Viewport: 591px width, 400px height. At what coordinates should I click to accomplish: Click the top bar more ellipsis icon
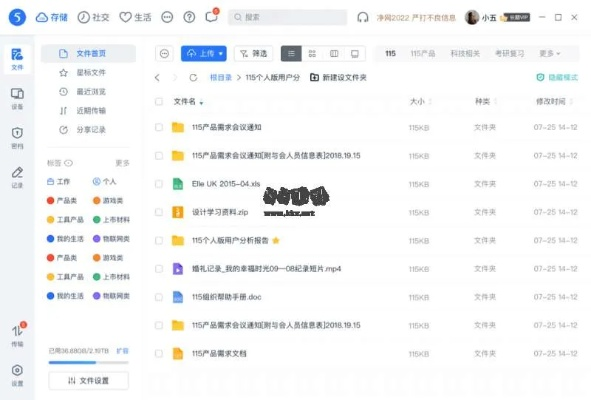pyautogui.click(x=167, y=17)
